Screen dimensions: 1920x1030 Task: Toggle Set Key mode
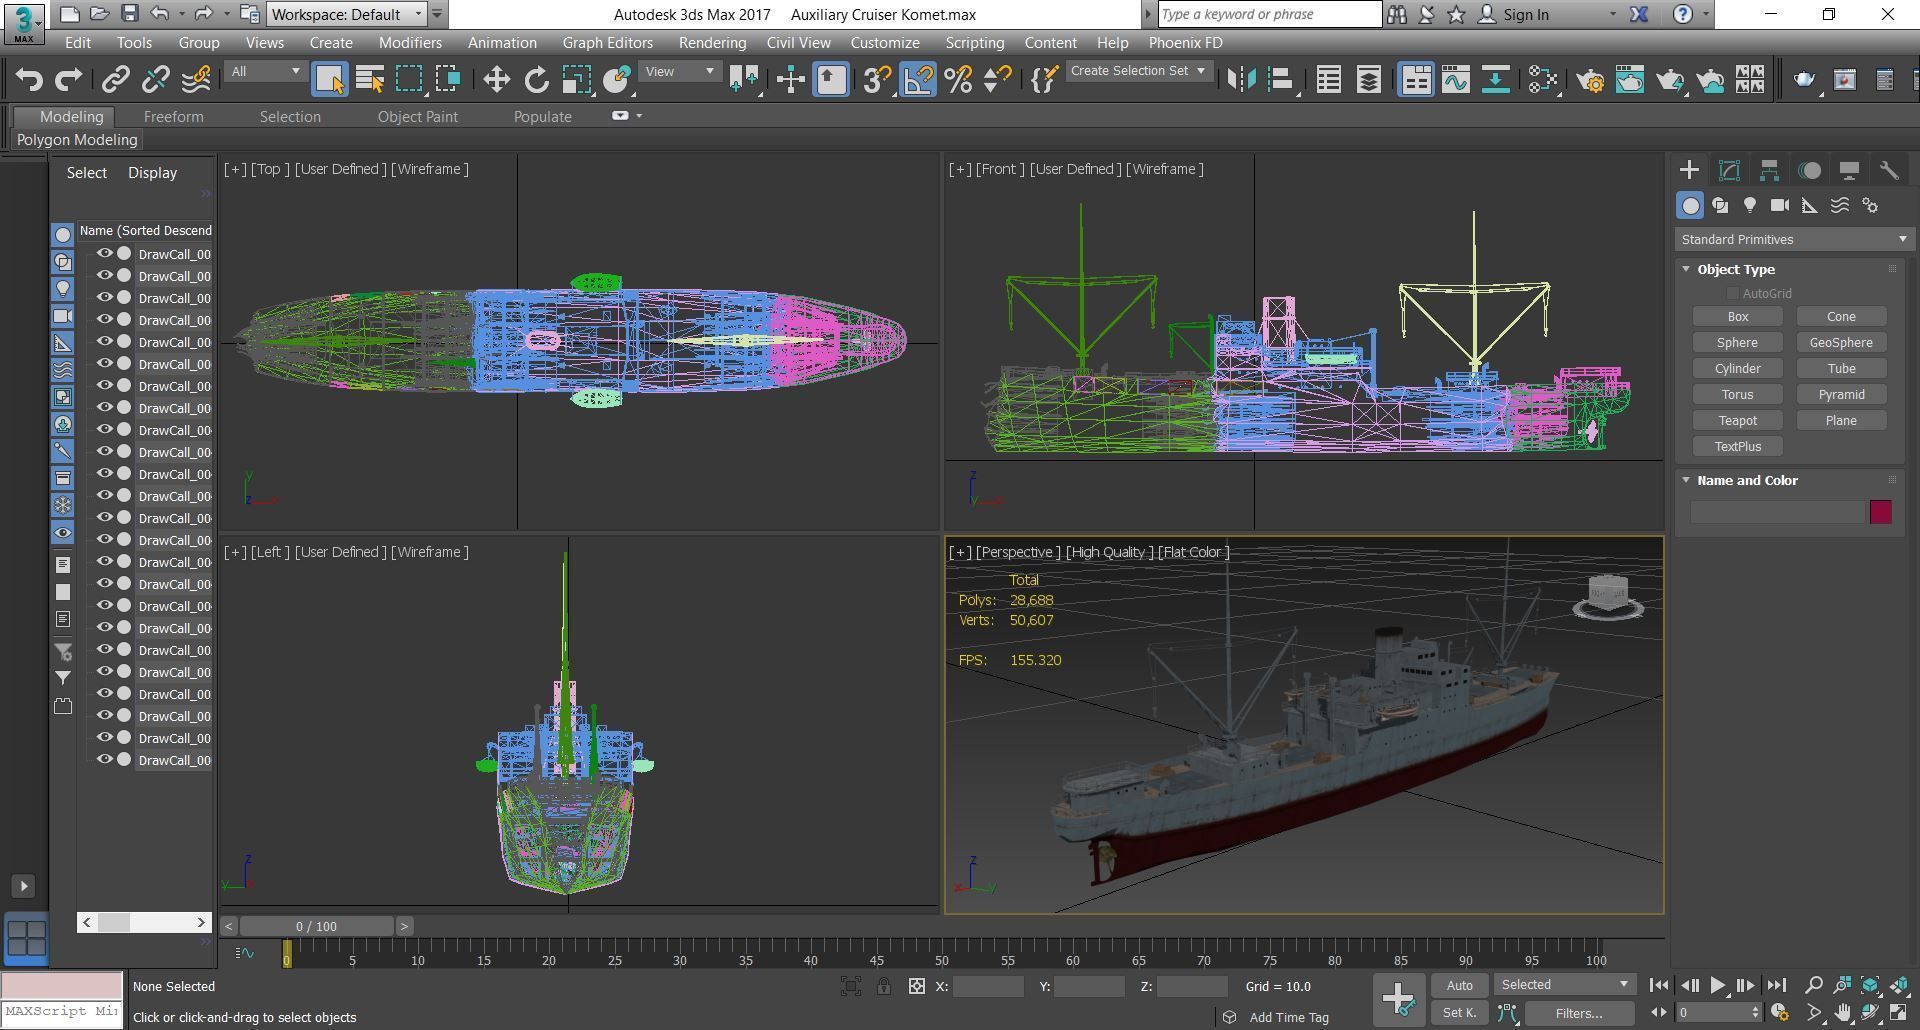coord(1459,1013)
